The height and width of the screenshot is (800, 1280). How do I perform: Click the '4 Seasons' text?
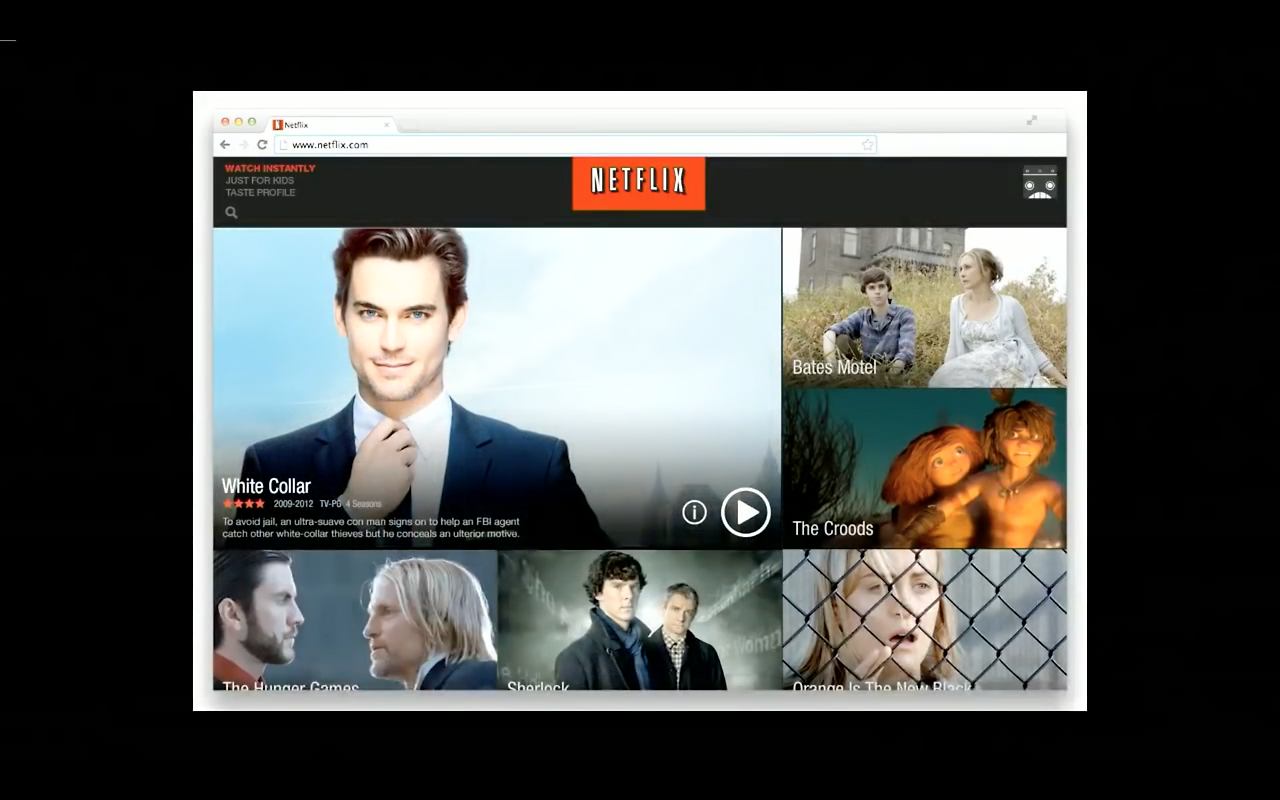pos(364,504)
